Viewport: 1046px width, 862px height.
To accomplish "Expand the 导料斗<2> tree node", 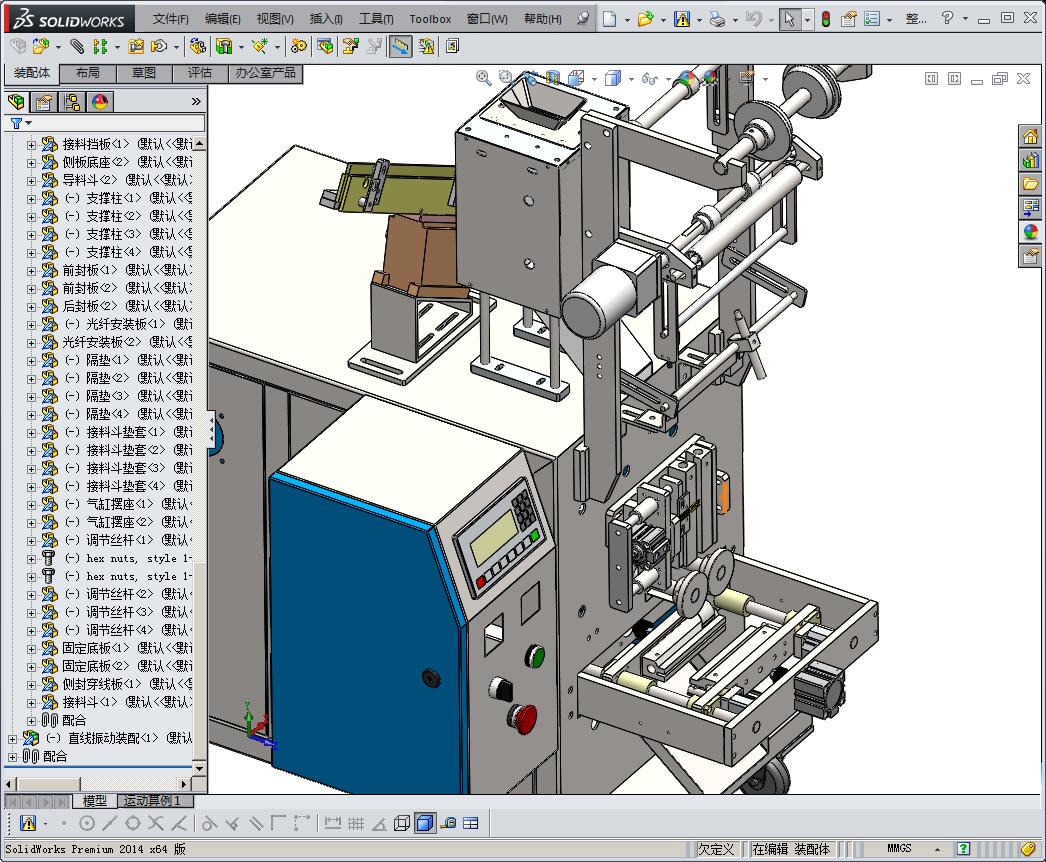I will (31, 180).
